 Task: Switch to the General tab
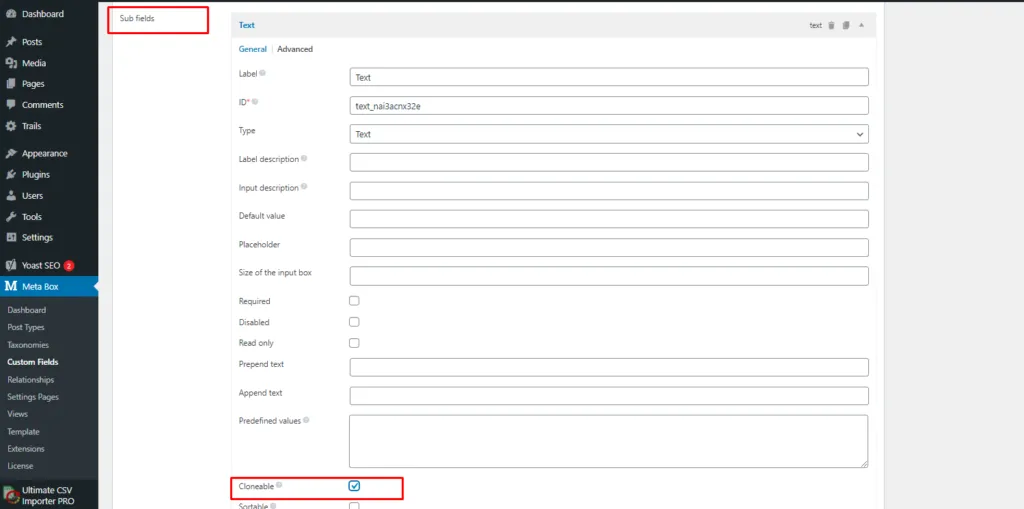pyautogui.click(x=253, y=49)
